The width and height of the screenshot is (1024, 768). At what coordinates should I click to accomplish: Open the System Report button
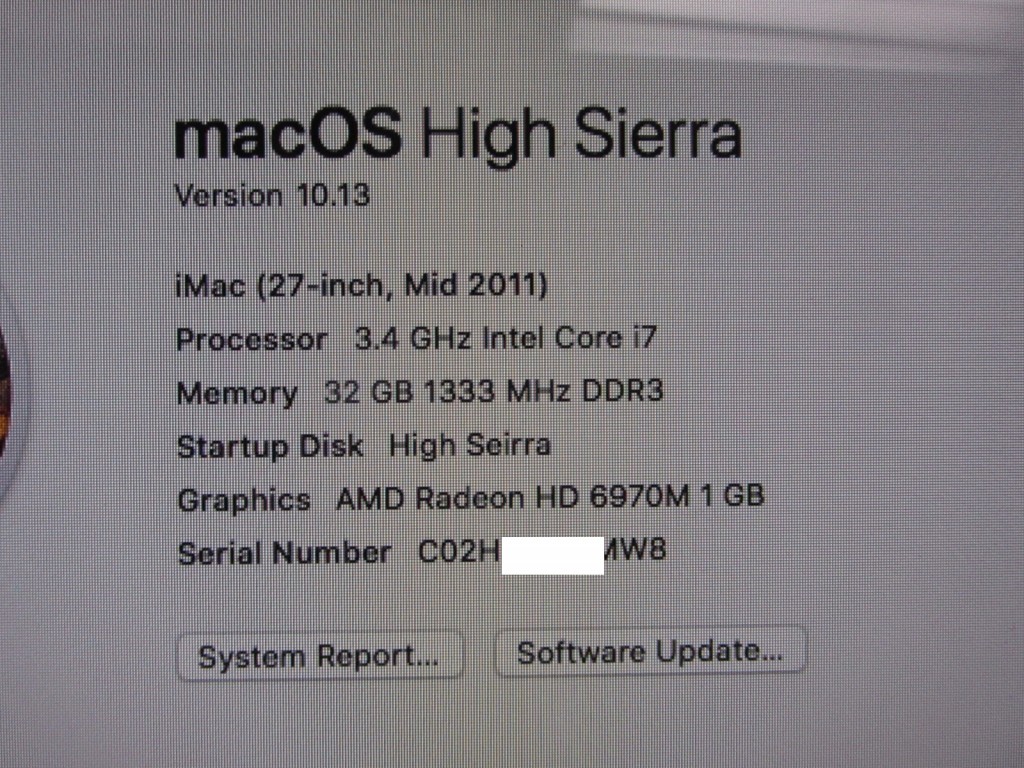pyautogui.click(x=320, y=656)
